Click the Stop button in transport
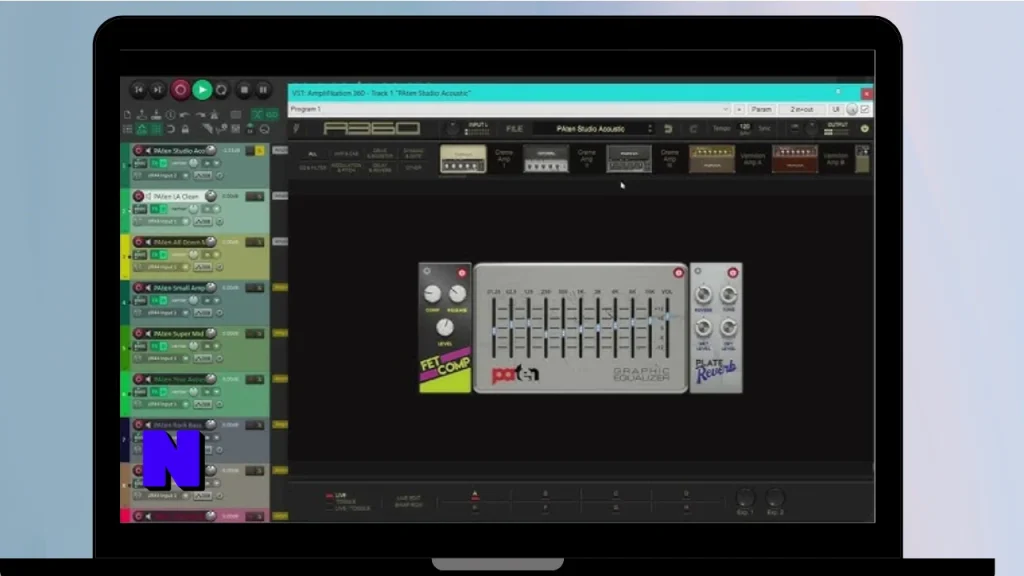The height and width of the screenshot is (576, 1024). click(x=244, y=89)
